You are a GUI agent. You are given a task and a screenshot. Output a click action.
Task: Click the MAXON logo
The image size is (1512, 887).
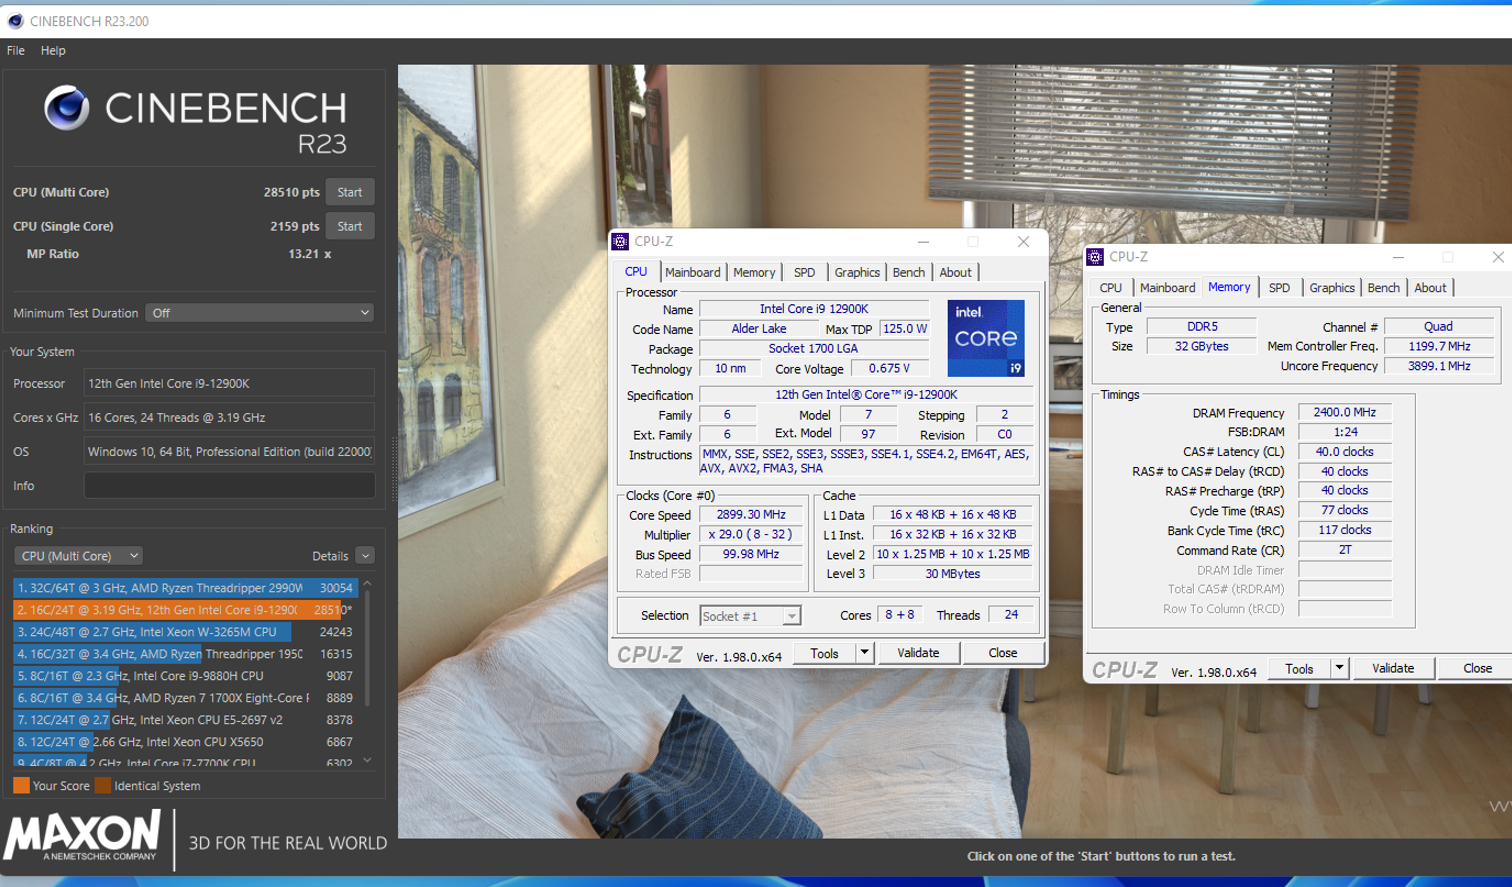[82, 836]
